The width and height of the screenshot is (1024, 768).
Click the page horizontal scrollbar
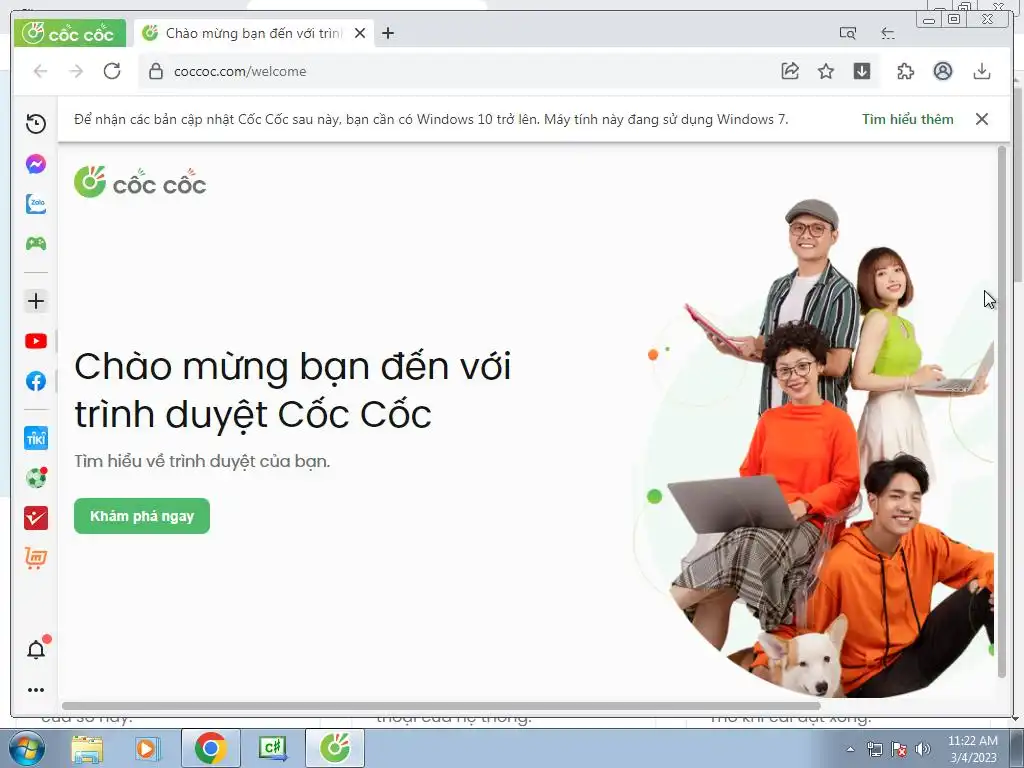tap(441, 706)
